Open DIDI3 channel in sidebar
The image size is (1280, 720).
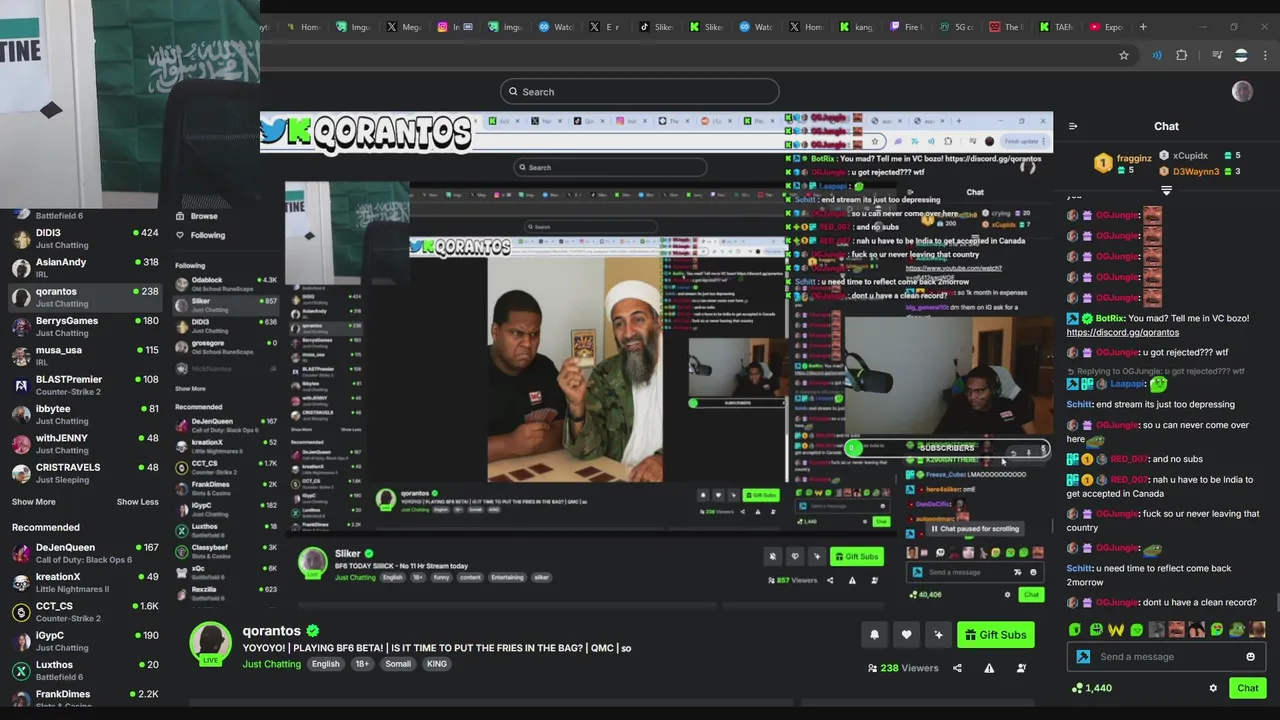tap(85, 239)
